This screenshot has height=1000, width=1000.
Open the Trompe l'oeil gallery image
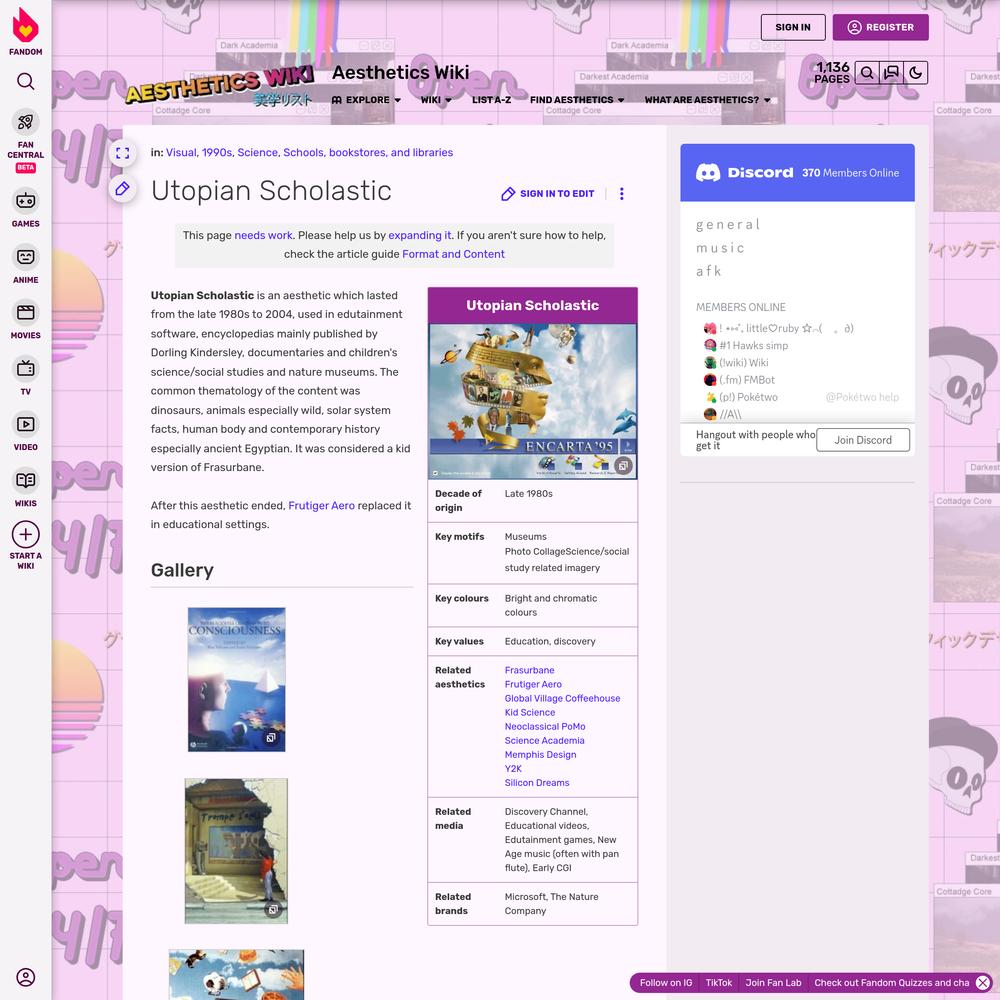coord(236,851)
